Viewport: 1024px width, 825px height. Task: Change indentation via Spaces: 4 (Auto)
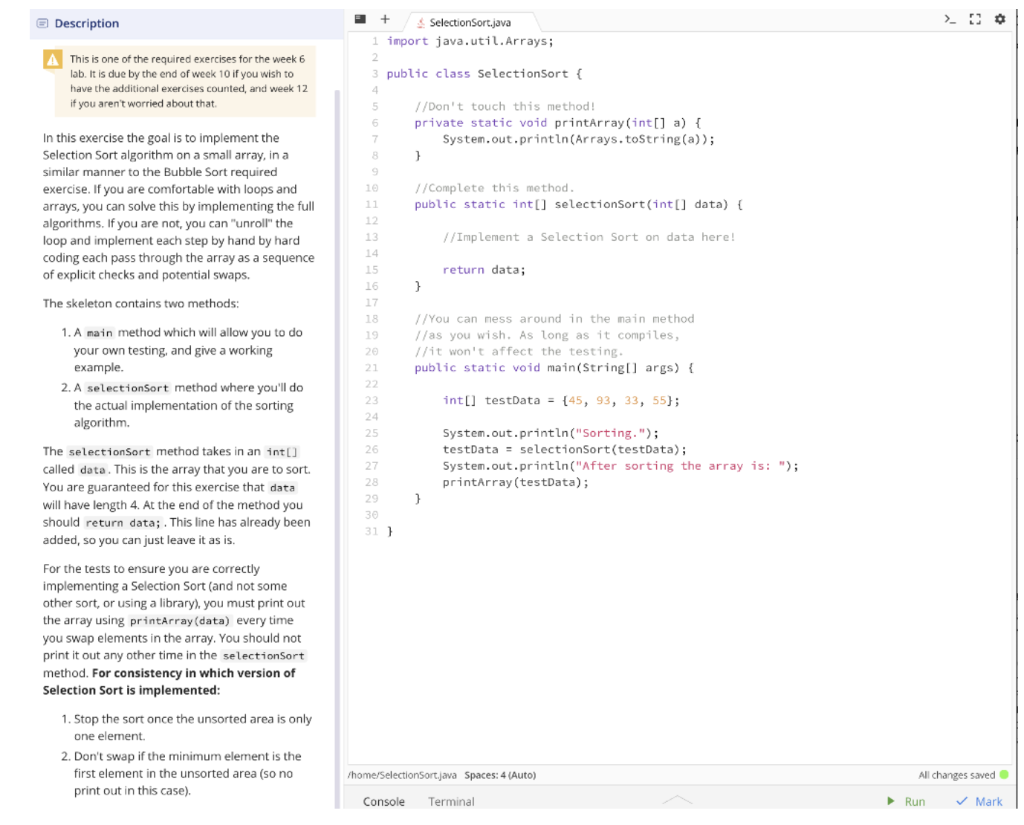pos(500,775)
